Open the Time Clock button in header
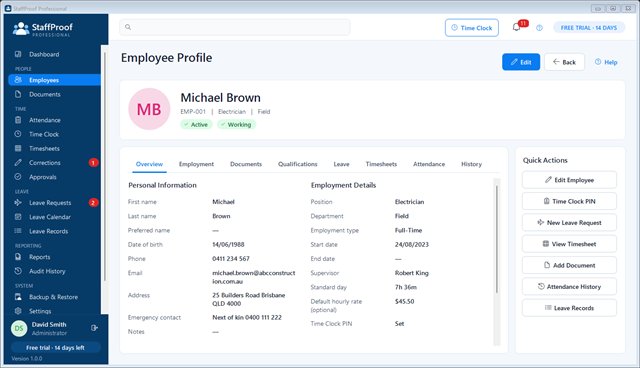 (x=472, y=28)
